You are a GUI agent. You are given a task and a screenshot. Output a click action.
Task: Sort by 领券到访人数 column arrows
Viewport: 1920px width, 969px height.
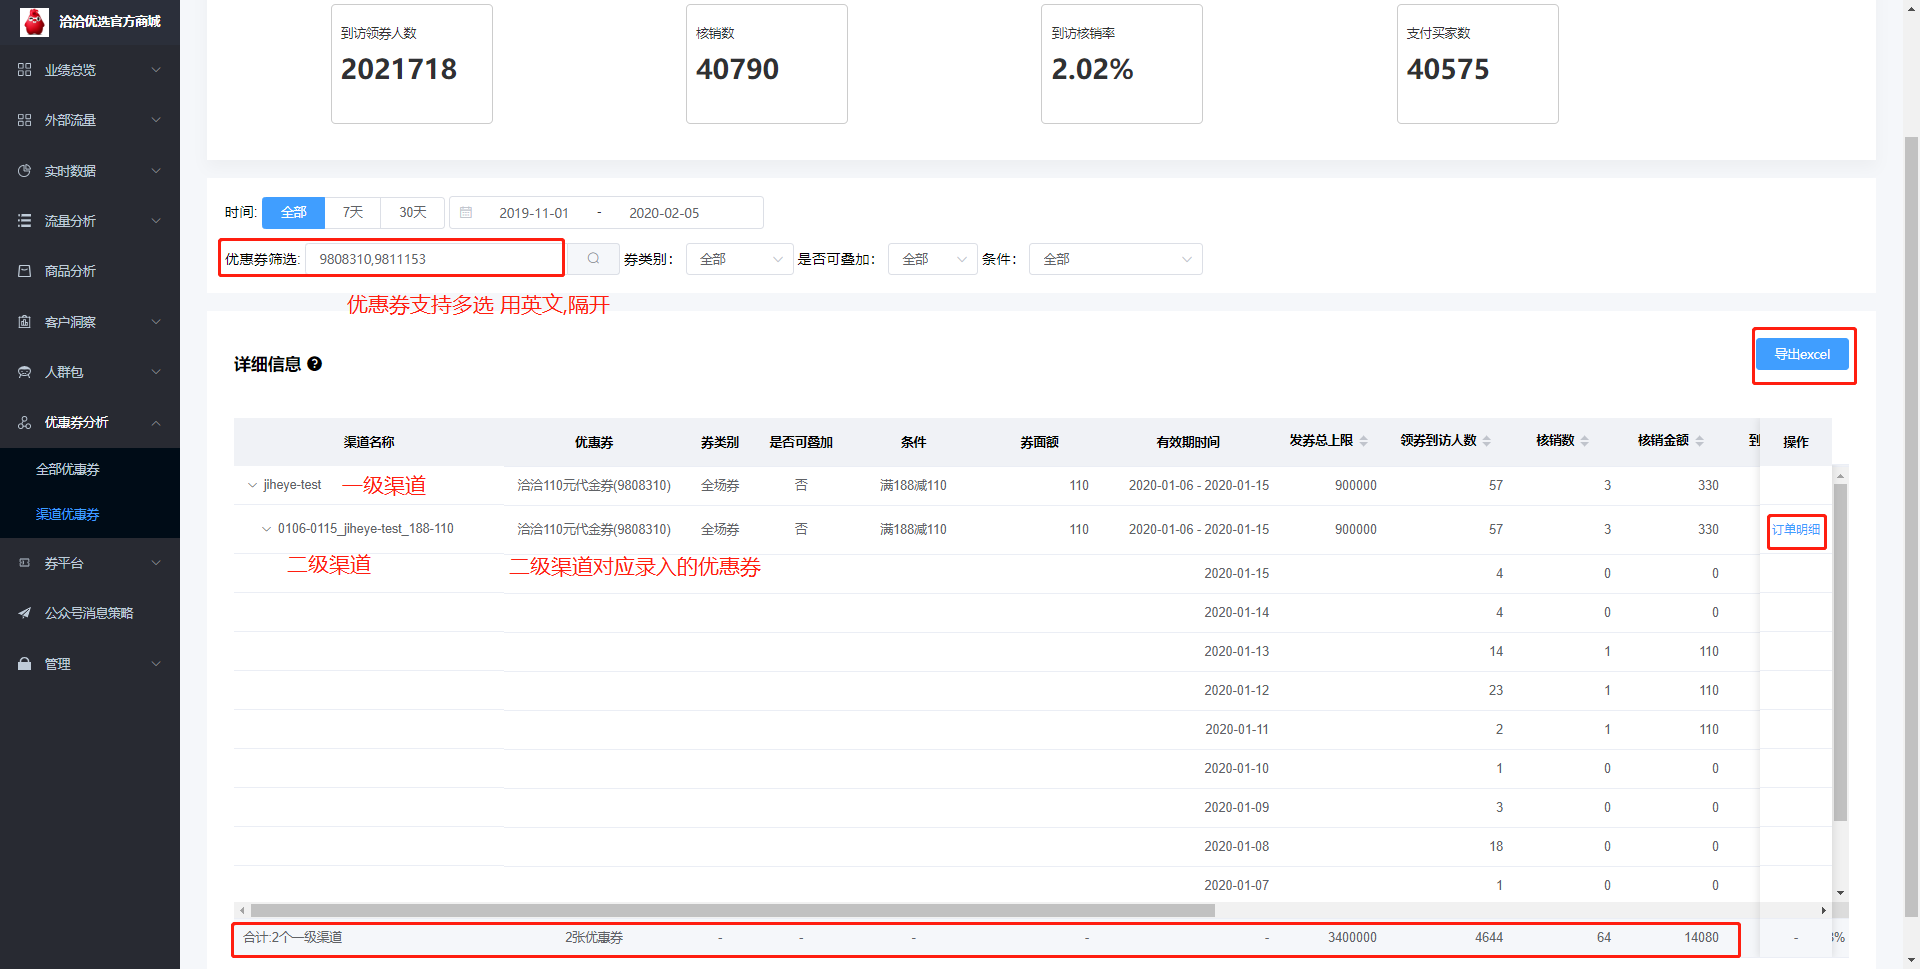tap(1487, 441)
